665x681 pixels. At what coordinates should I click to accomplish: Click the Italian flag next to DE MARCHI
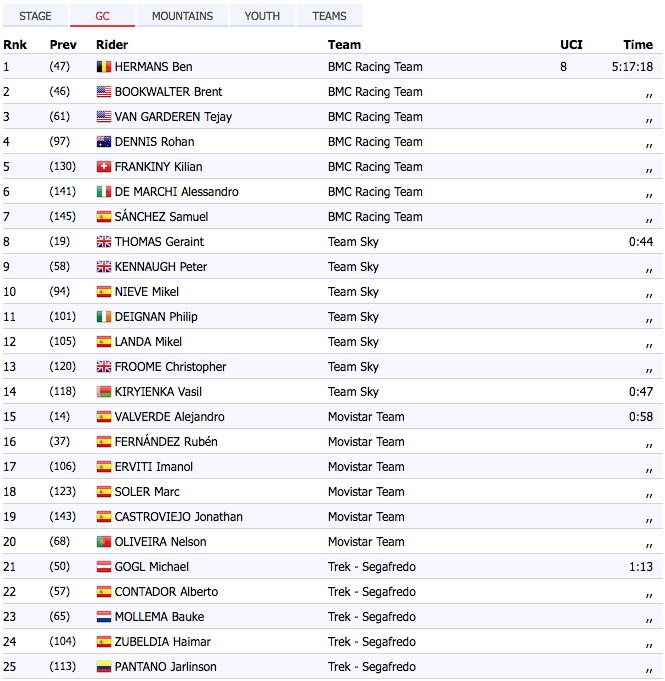click(103, 192)
